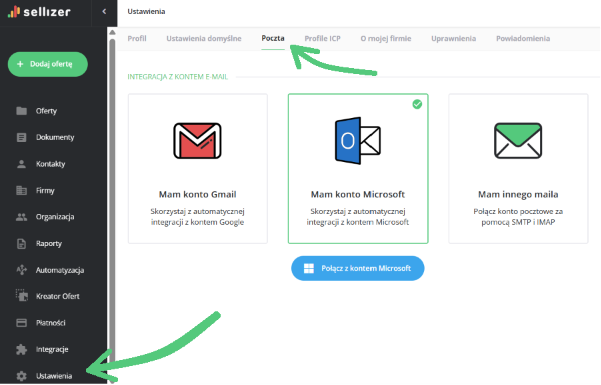Click the Sellizer logo
The width and height of the screenshot is (601, 385).
(x=39, y=12)
